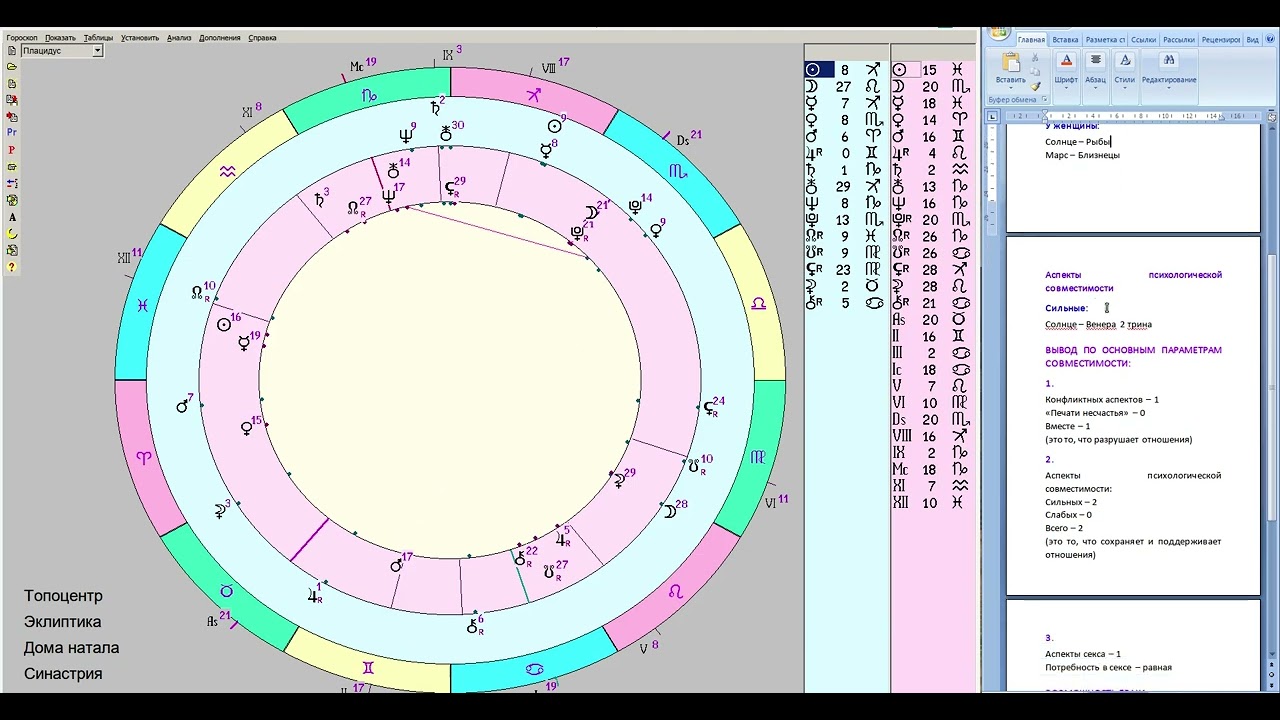1280x720 pixels.
Task: Open the Гороскоп menu
Action: point(22,38)
